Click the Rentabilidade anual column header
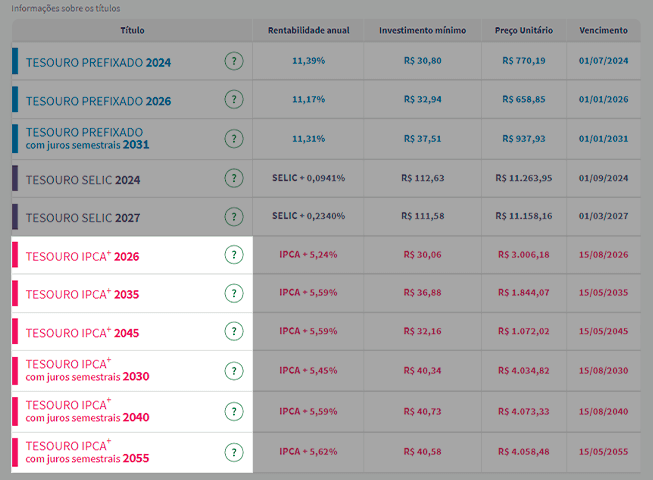 pyautogui.click(x=309, y=30)
